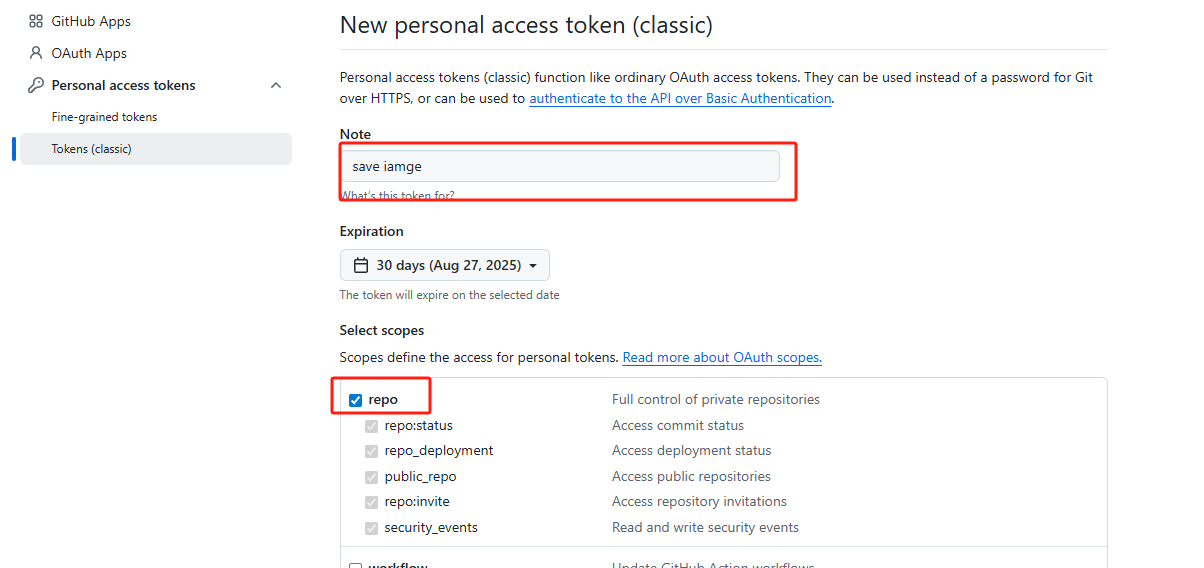This screenshot has height=568, width=1204.
Task: Open Read more about OAuth scopes link
Action: pyautogui.click(x=722, y=357)
